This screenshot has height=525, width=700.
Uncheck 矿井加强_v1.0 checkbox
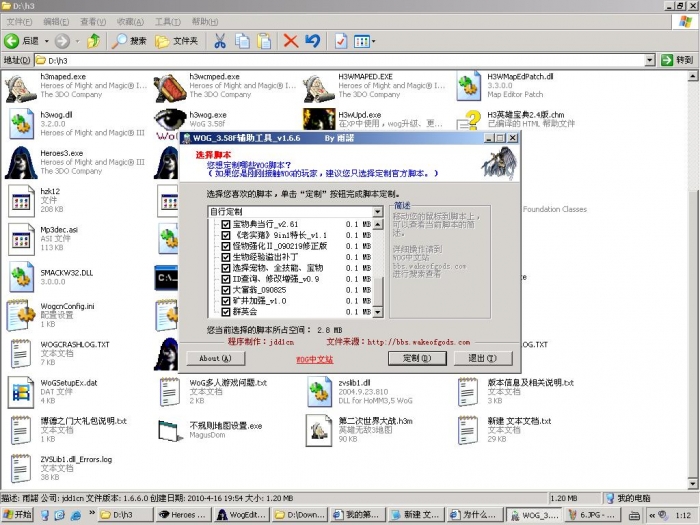pos(226,301)
